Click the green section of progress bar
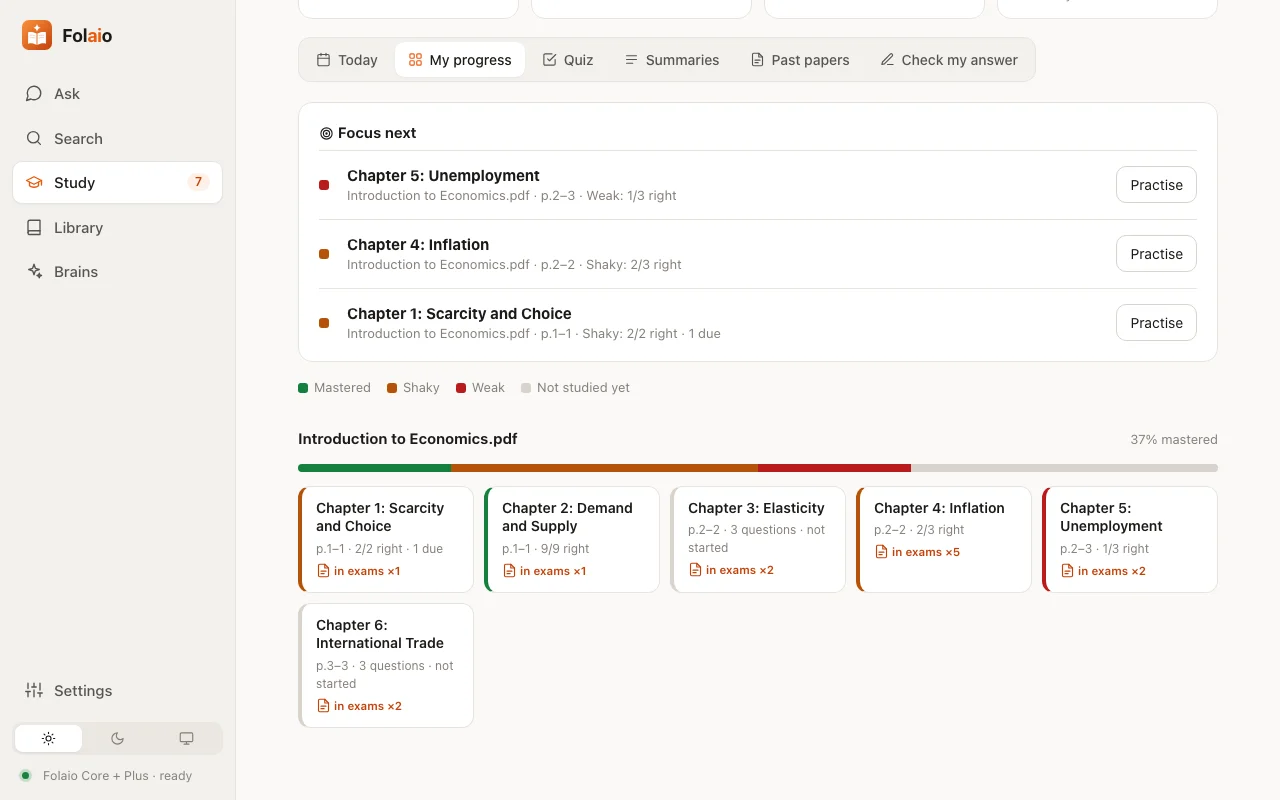1280x800 pixels. (x=375, y=468)
